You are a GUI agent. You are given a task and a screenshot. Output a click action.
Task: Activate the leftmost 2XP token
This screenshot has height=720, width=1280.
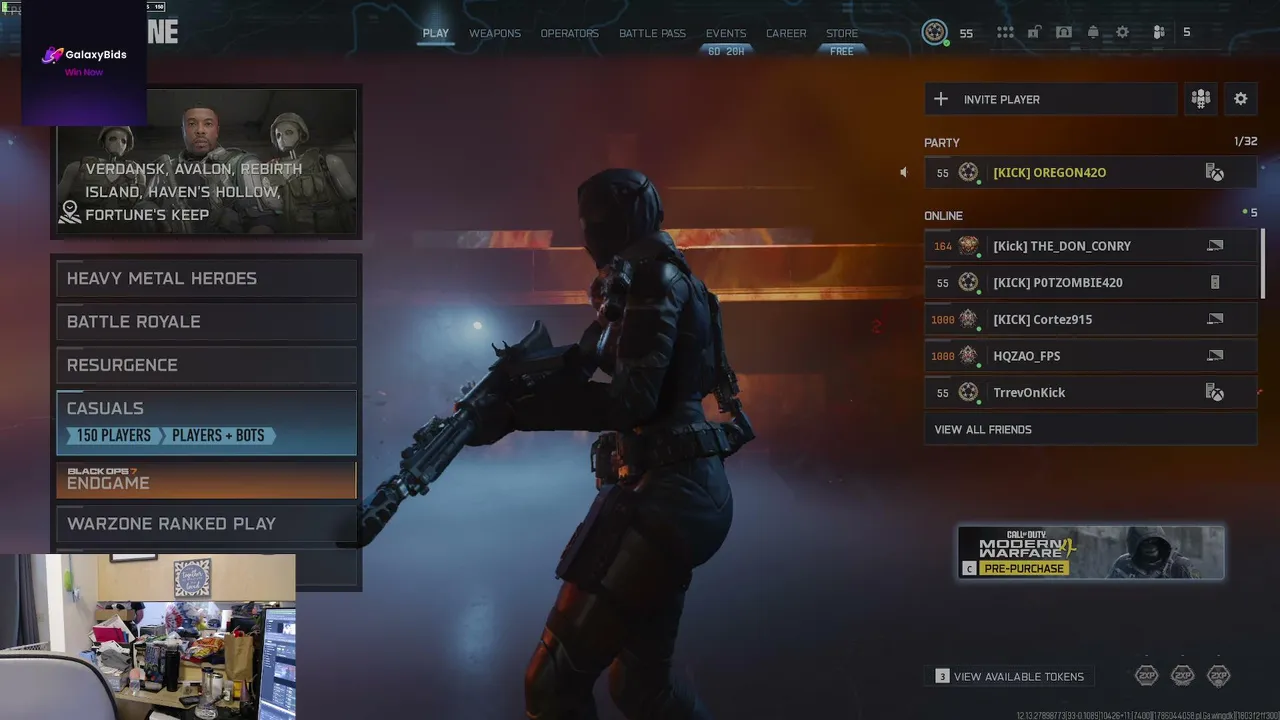coord(1147,676)
